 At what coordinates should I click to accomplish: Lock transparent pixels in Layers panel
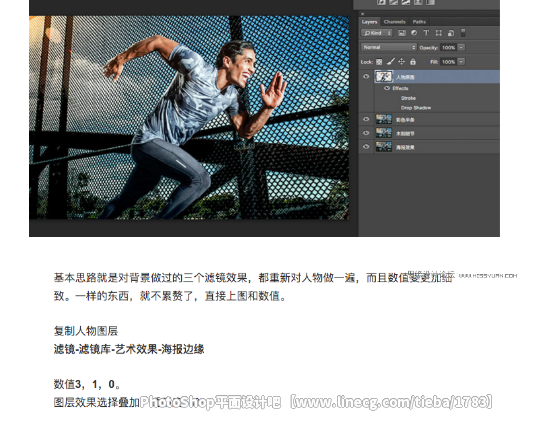click(x=379, y=62)
